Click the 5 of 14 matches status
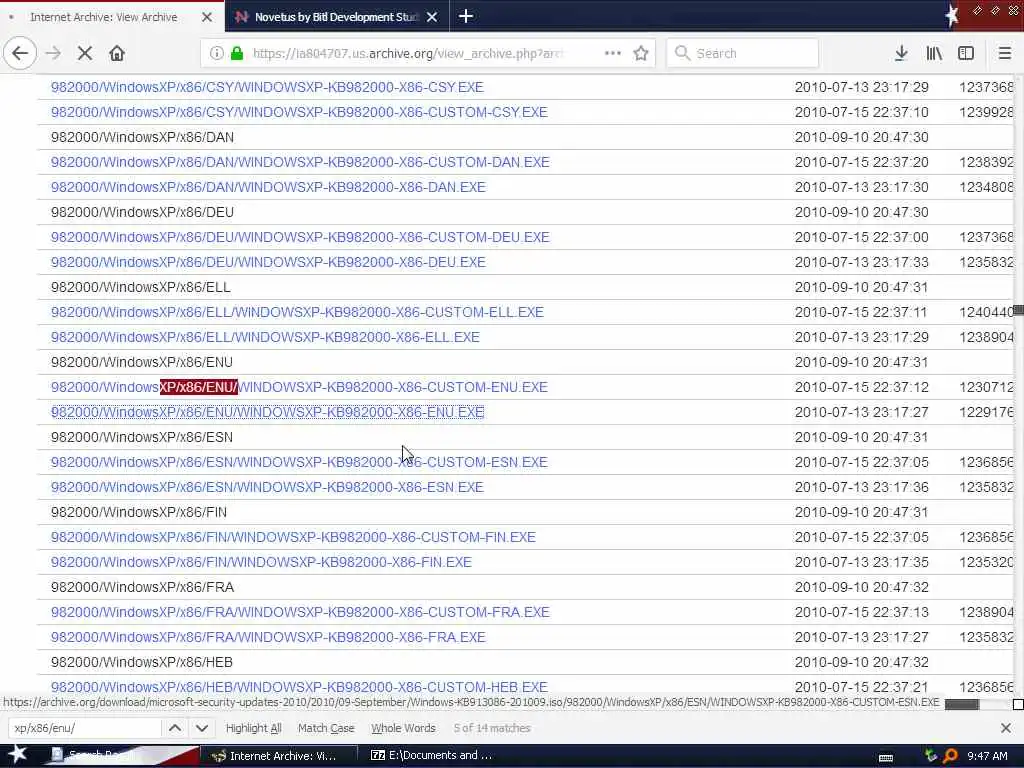 point(492,728)
